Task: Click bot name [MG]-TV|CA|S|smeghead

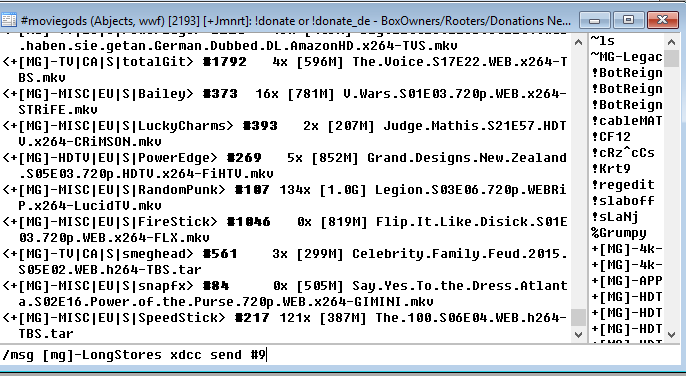Action: (102, 253)
